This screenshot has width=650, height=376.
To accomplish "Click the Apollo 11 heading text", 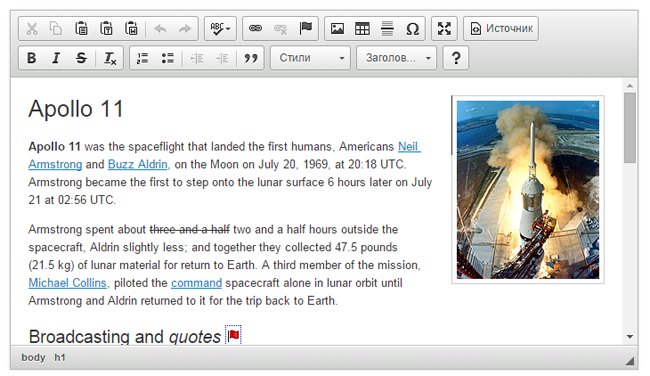I will point(76,109).
